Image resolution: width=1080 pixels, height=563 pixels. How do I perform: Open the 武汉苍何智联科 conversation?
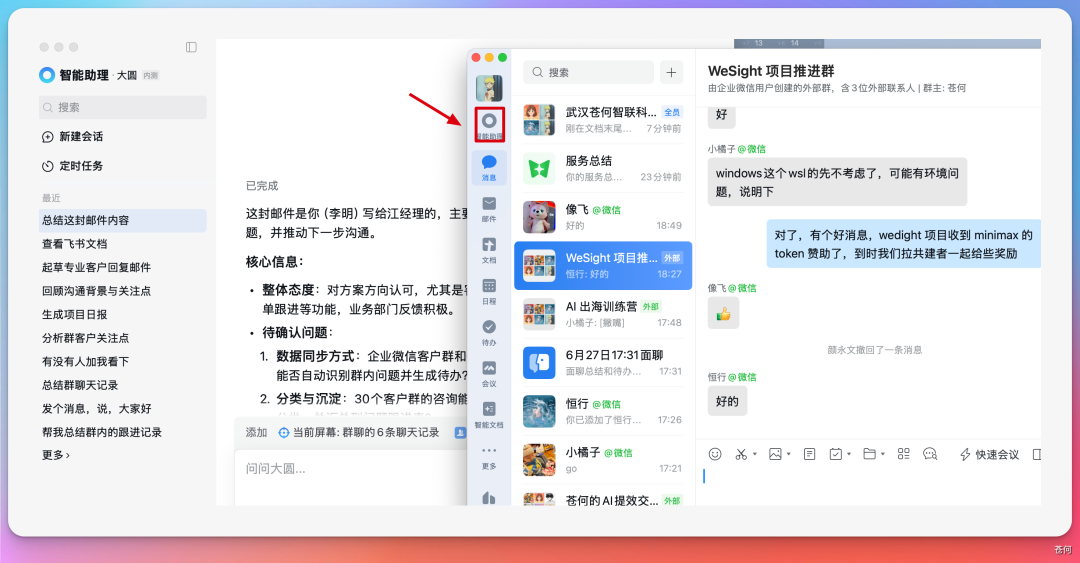[603, 120]
